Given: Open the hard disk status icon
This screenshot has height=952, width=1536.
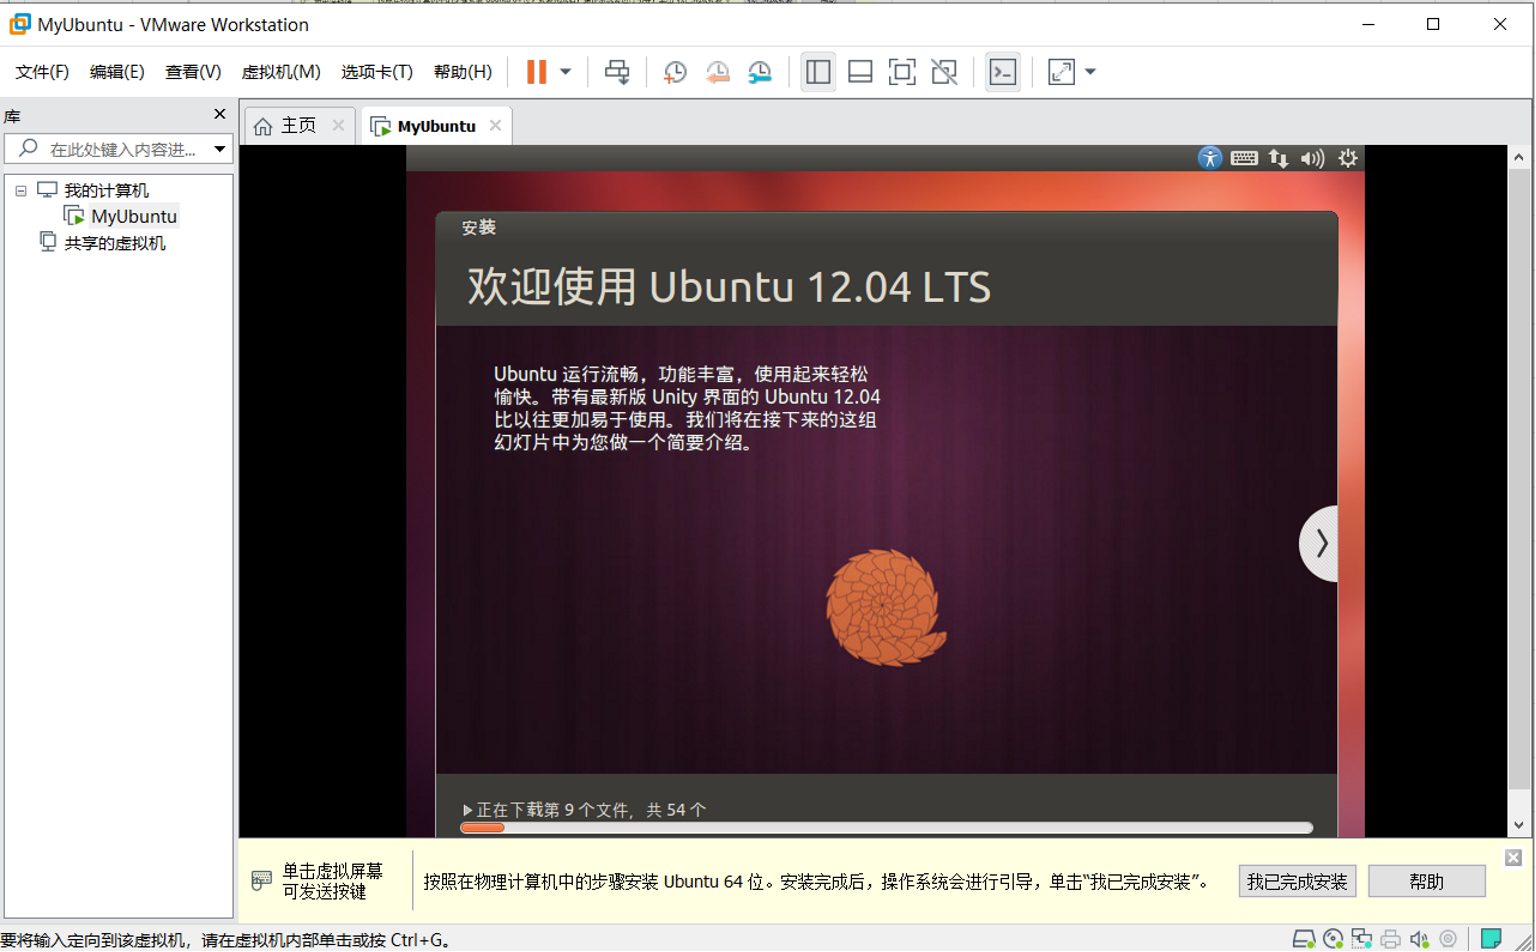Looking at the screenshot, I should pyautogui.click(x=1304, y=939).
